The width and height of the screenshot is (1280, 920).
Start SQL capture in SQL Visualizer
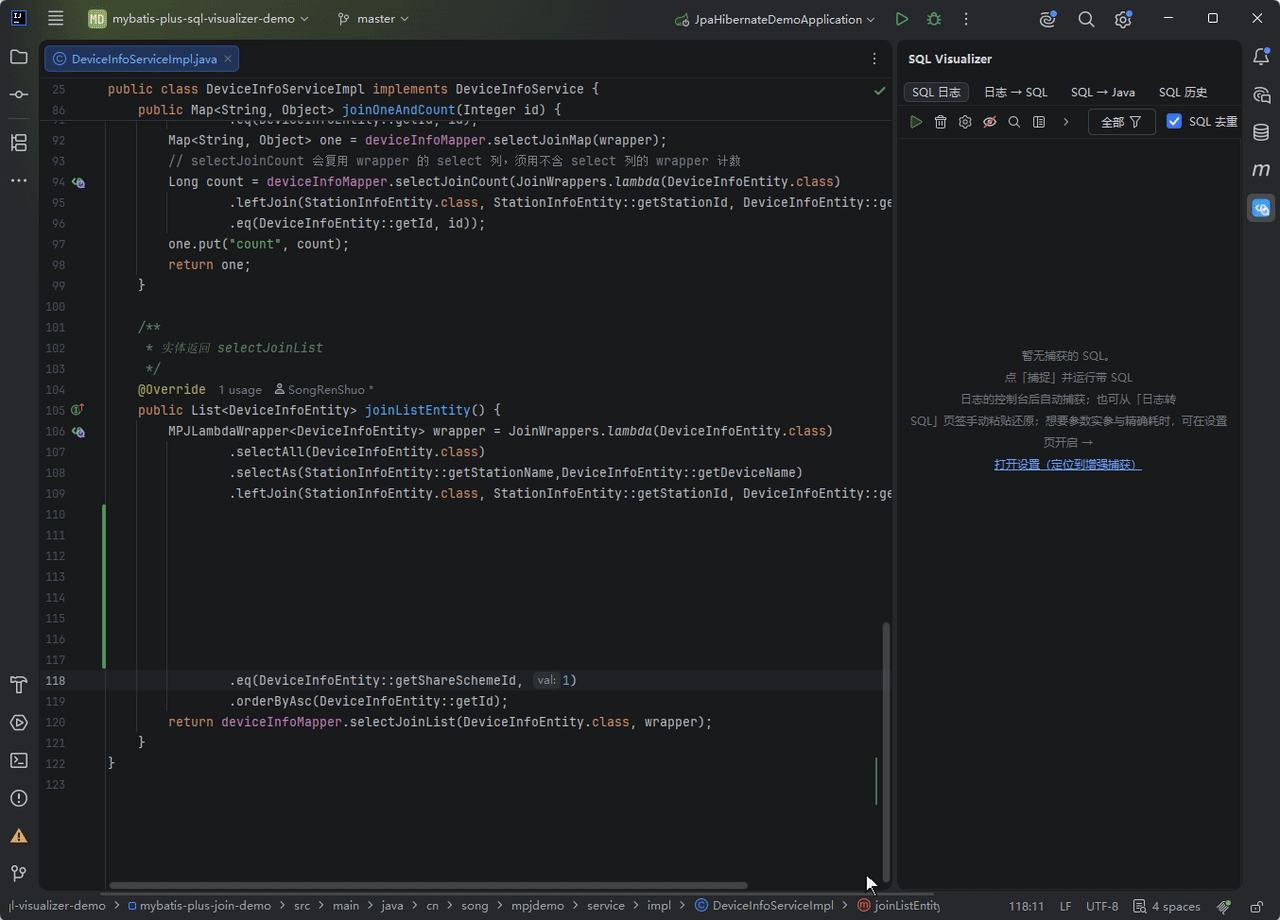click(916, 122)
